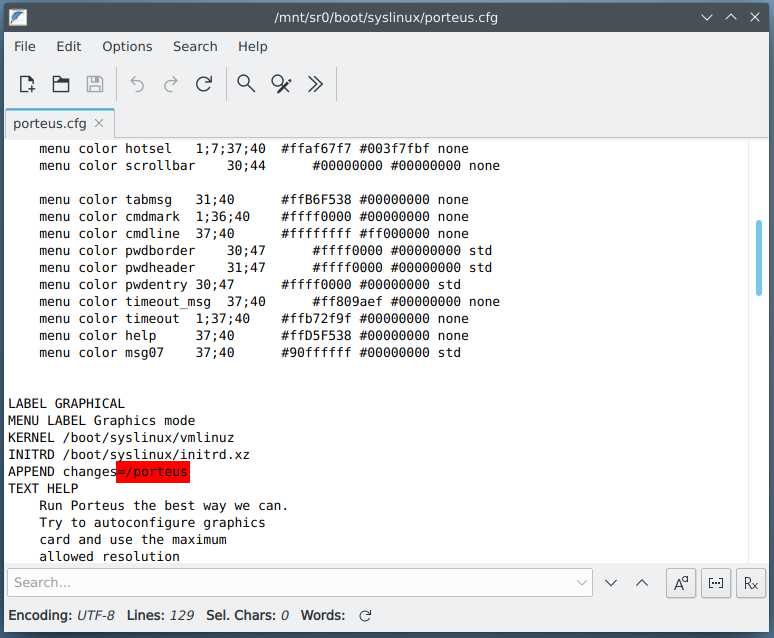Click the reload document icon
Image resolution: width=774 pixels, height=638 pixels.
[204, 84]
